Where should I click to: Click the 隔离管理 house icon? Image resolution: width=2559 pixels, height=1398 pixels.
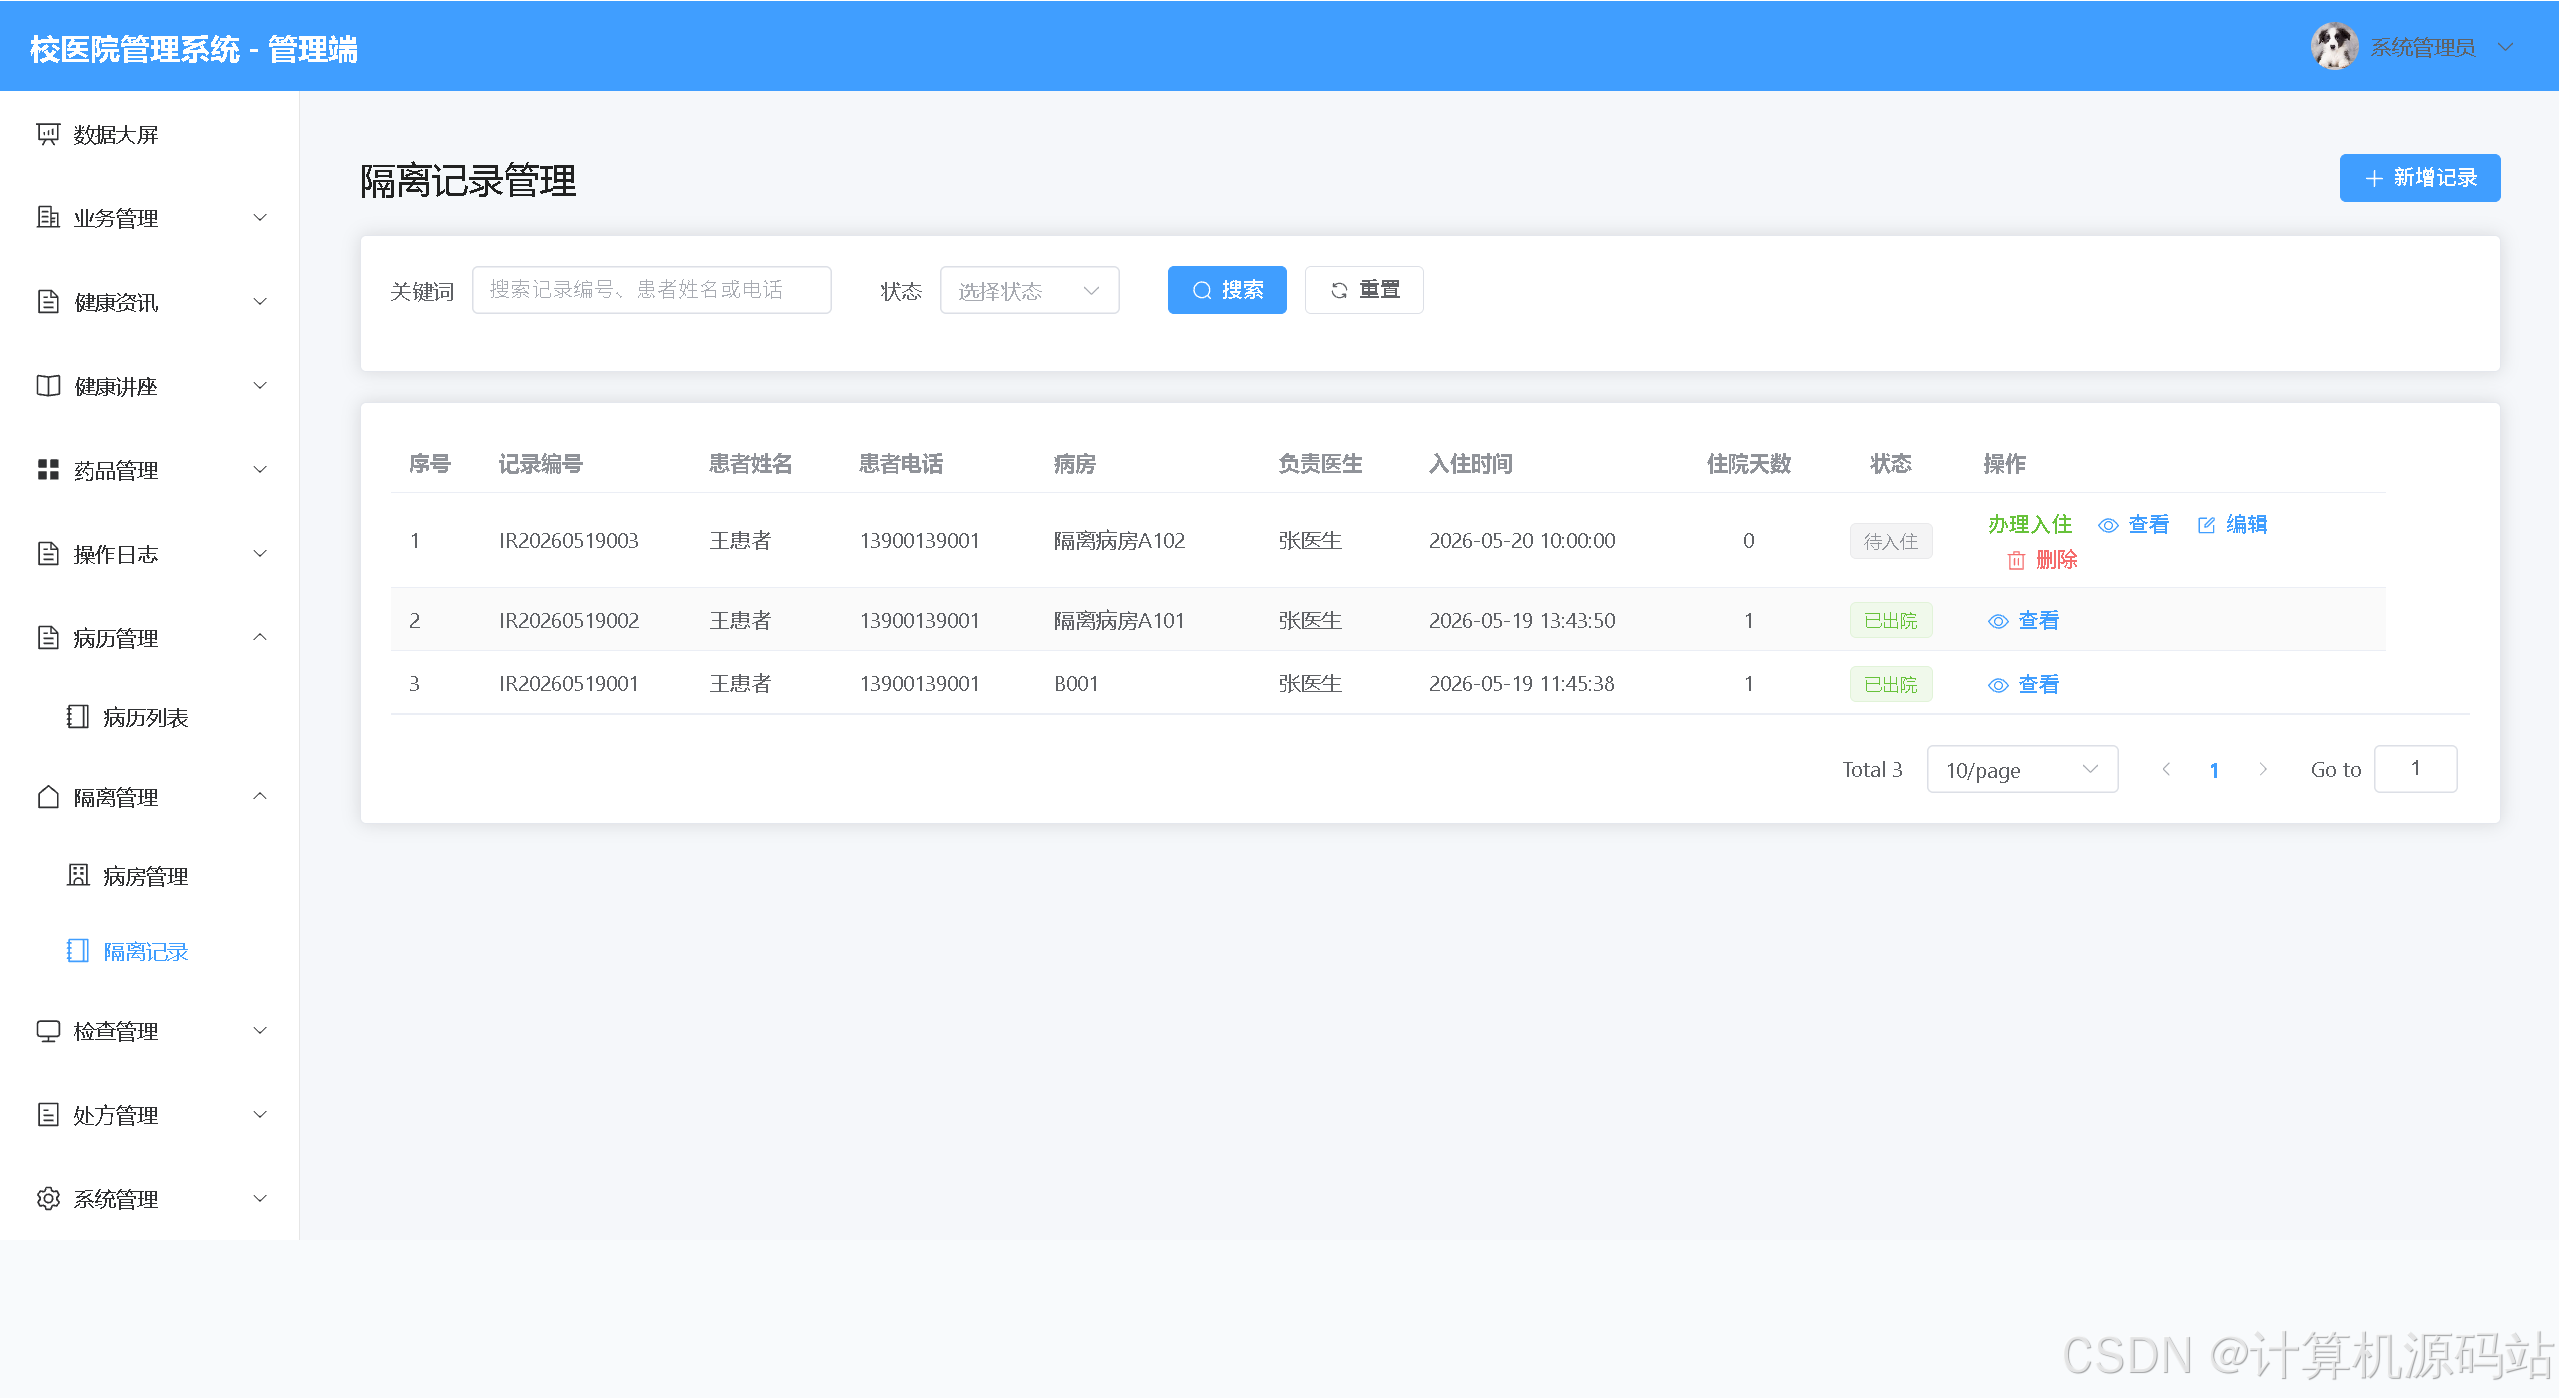(48, 796)
